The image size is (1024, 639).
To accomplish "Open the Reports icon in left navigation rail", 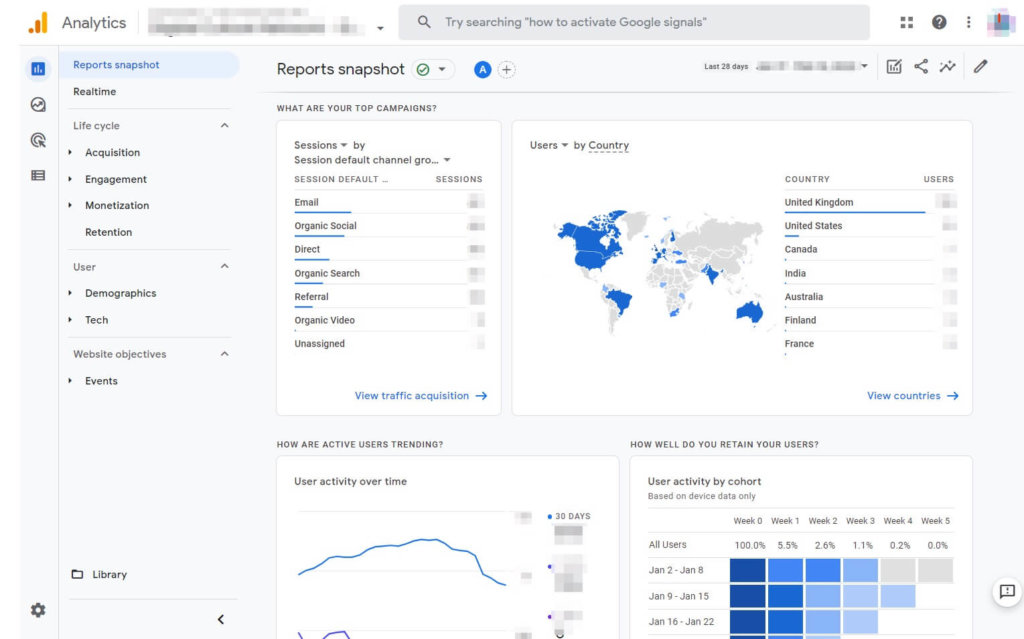I will [38, 68].
